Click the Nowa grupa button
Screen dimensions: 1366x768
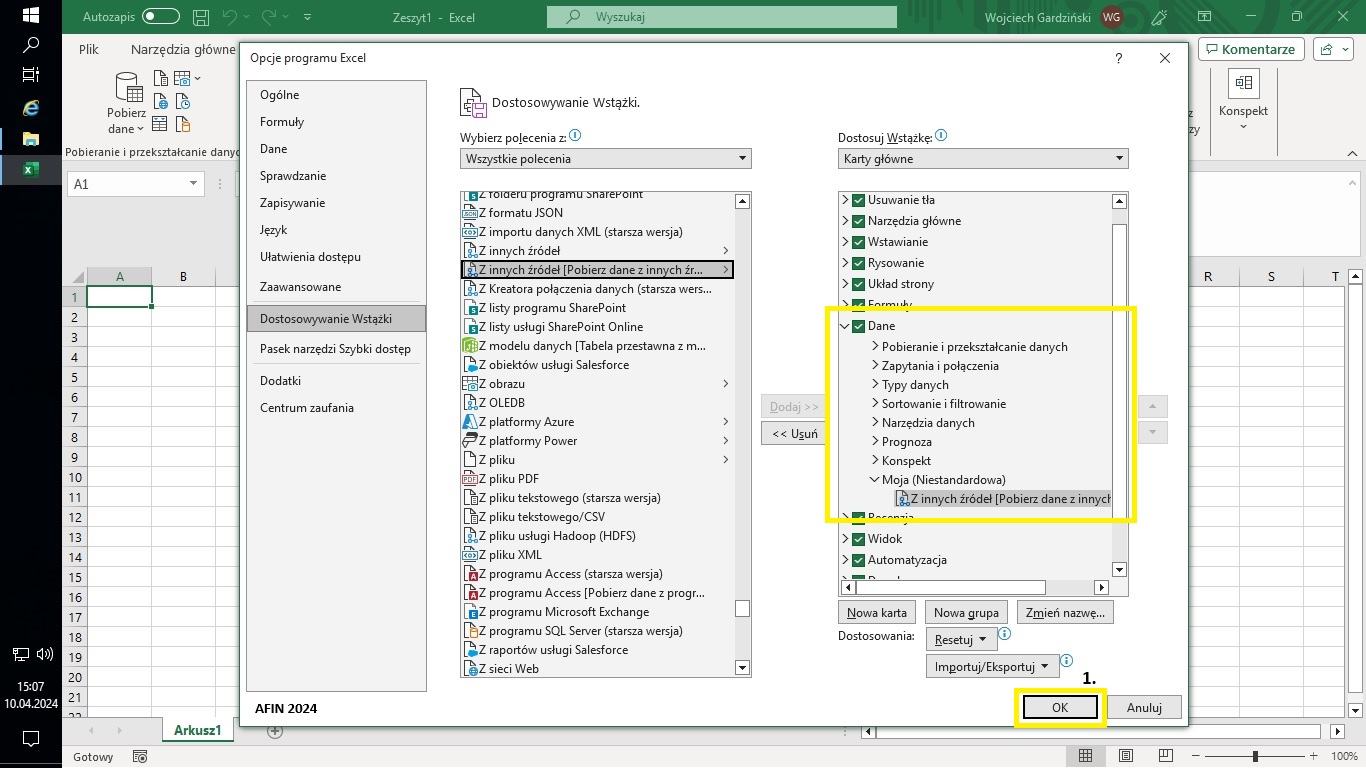966,612
